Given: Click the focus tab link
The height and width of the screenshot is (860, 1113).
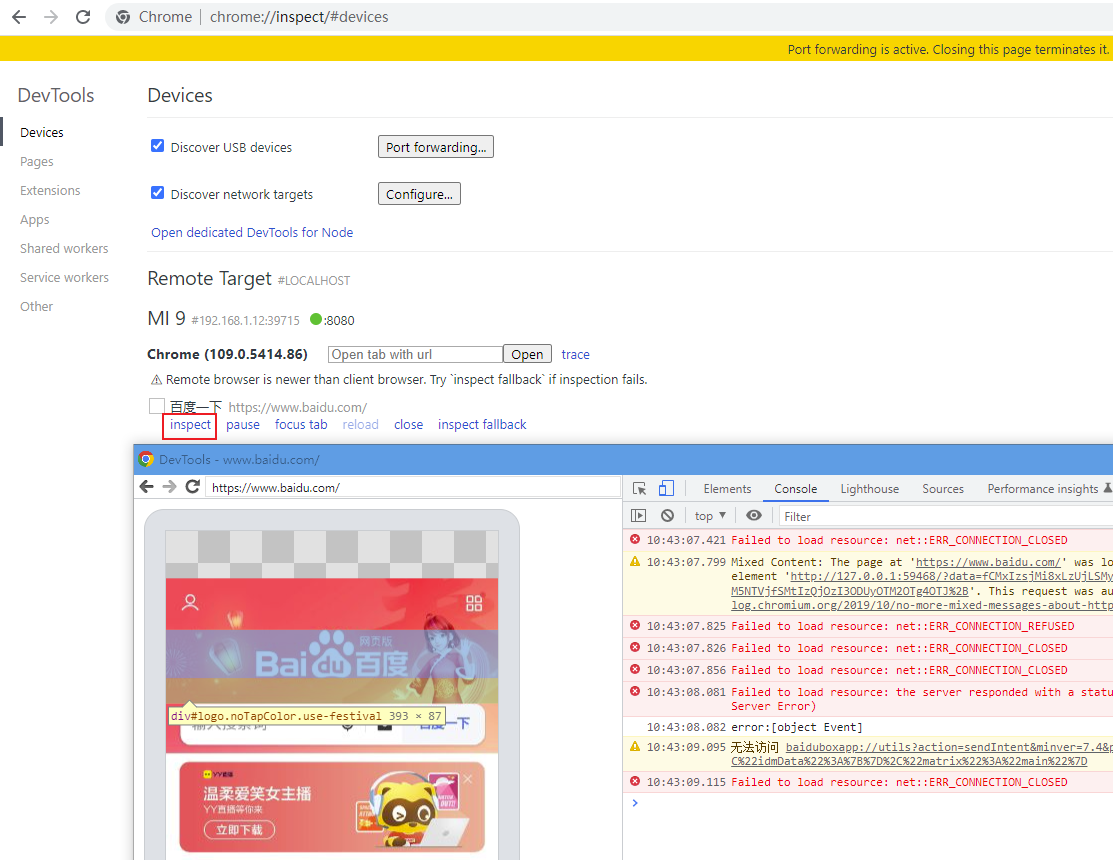Looking at the screenshot, I should pos(301,424).
